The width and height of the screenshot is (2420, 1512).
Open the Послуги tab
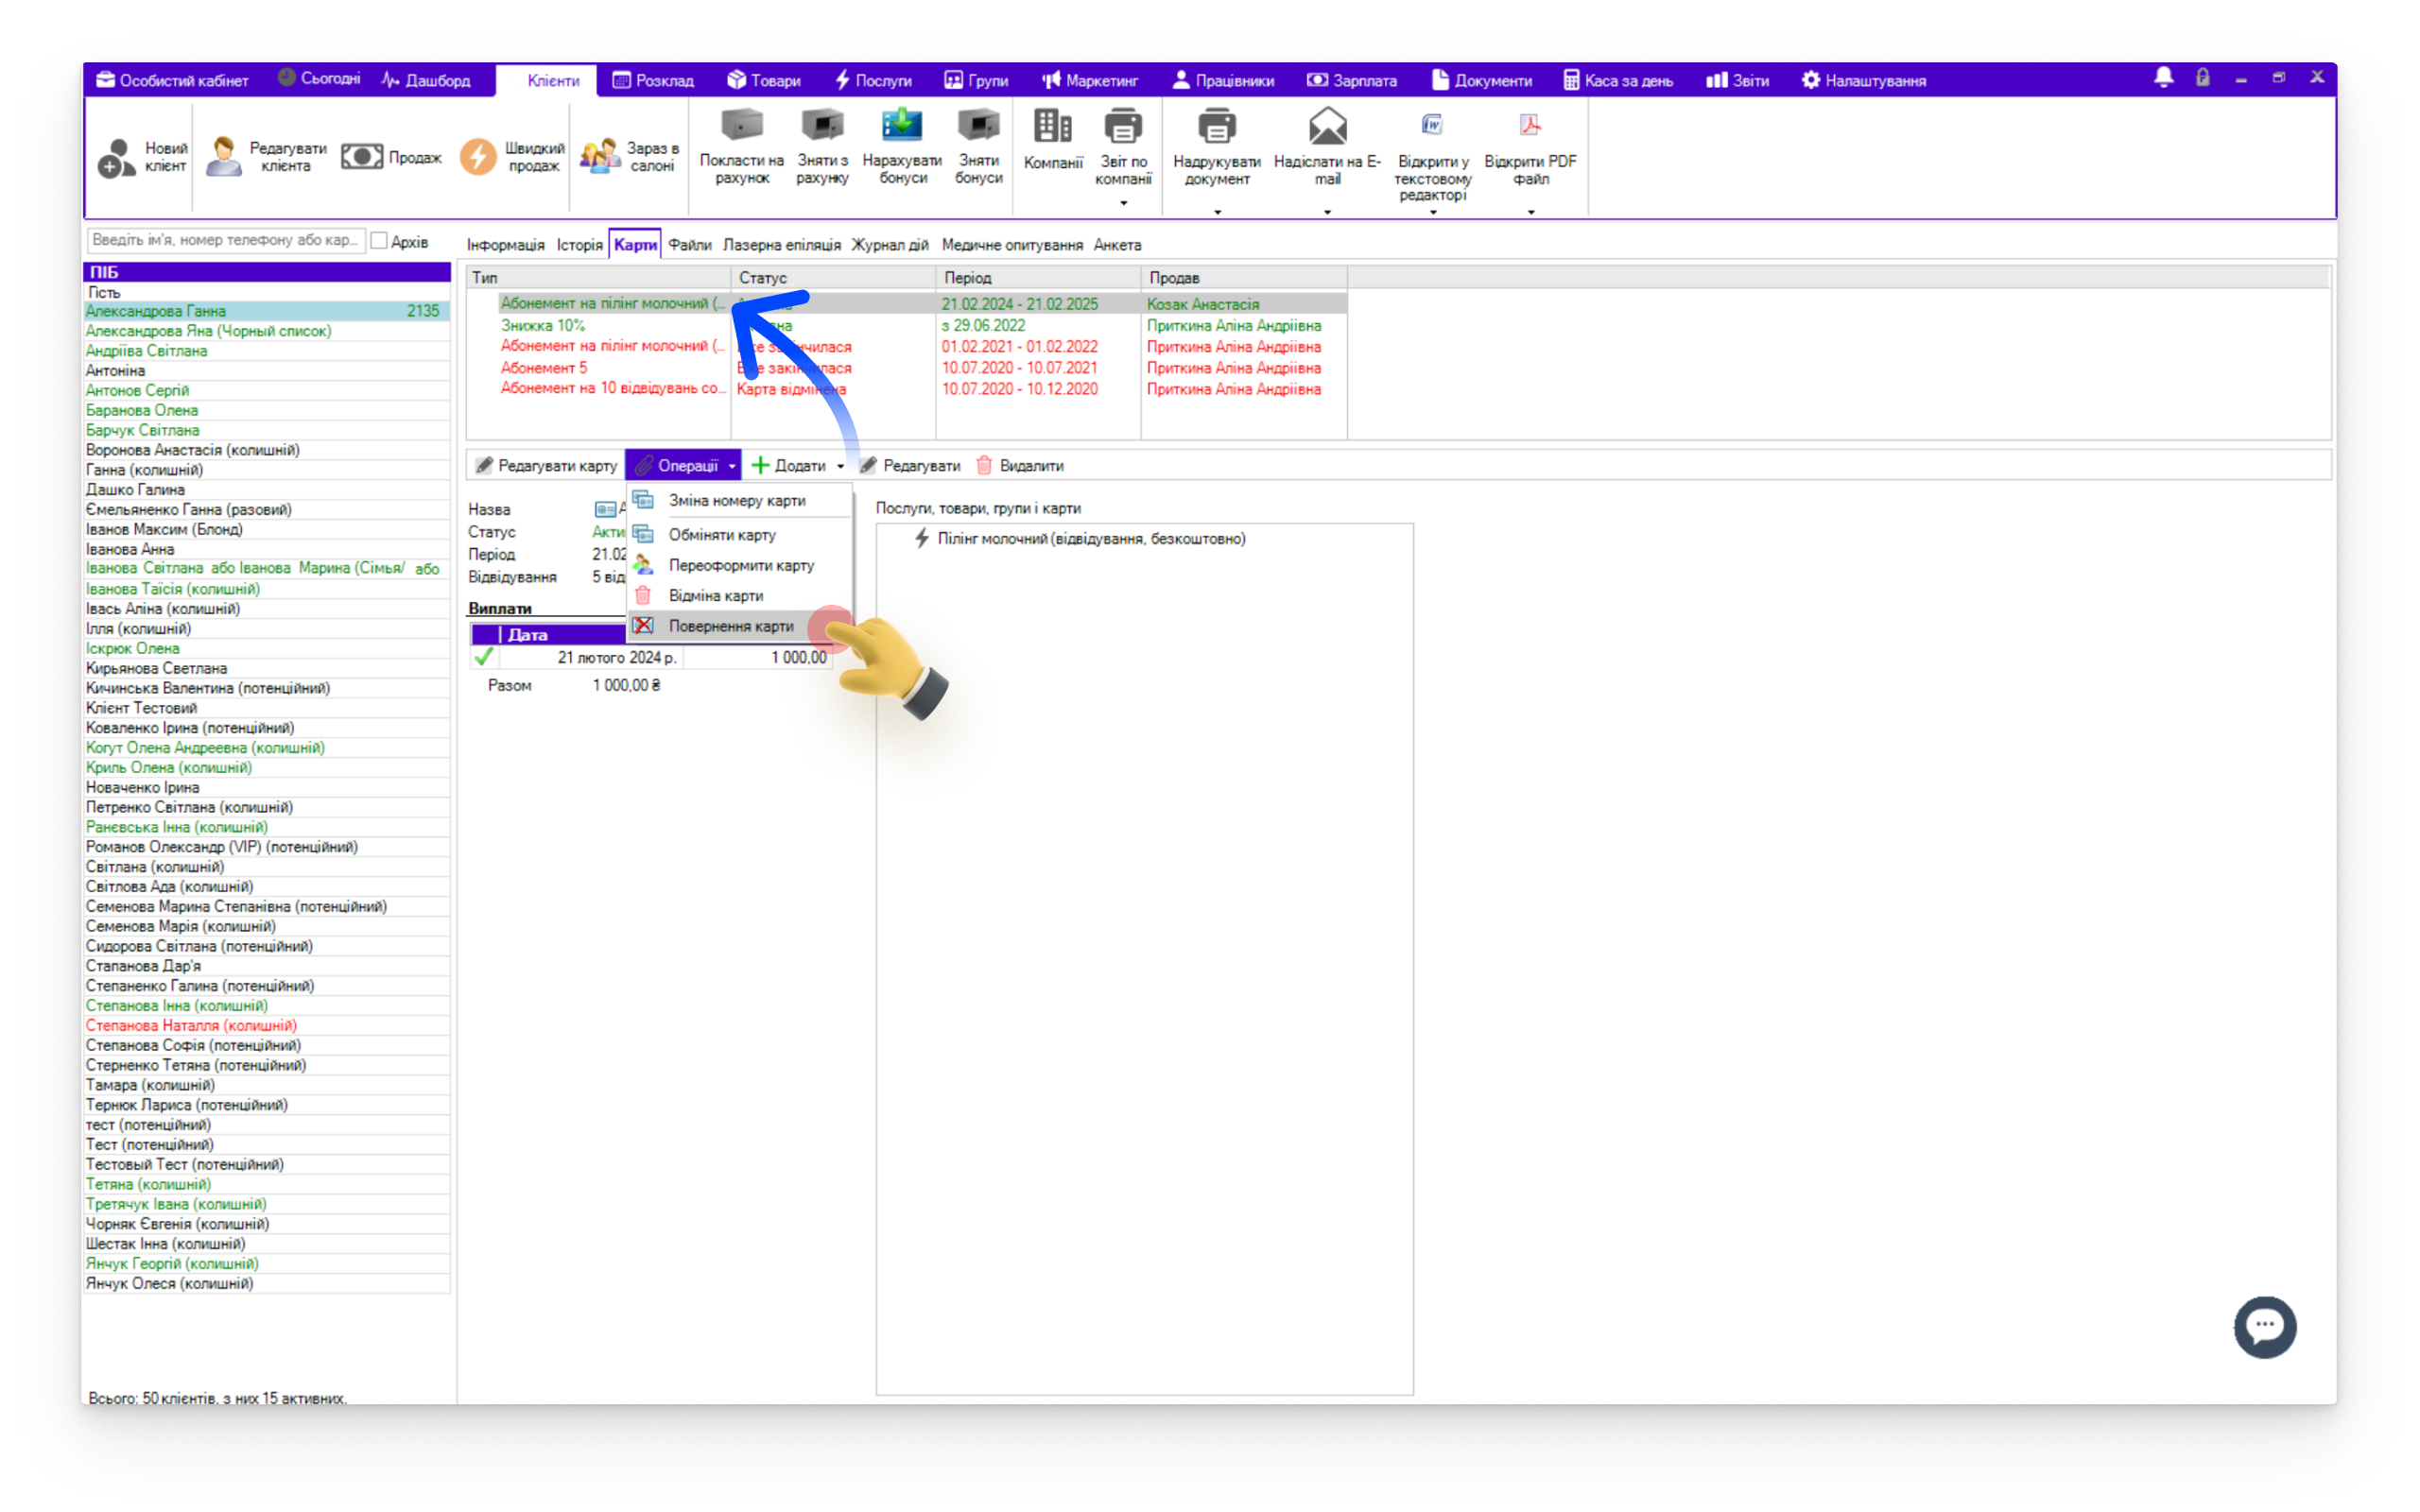pos(873,80)
